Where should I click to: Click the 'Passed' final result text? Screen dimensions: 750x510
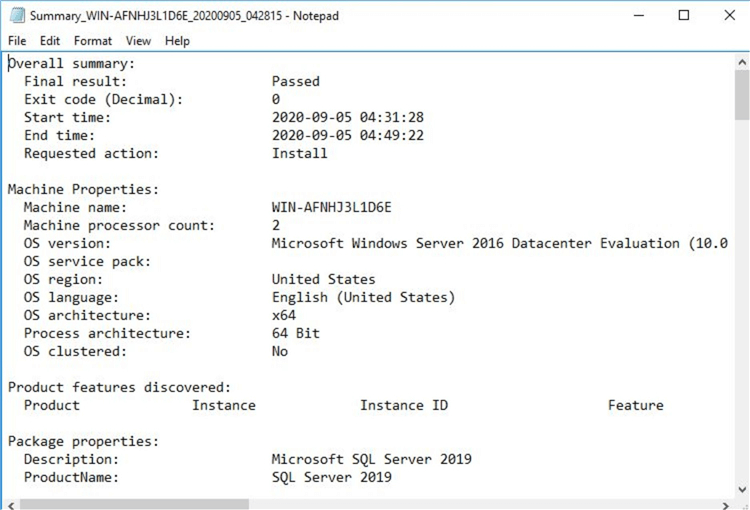[x=296, y=81]
